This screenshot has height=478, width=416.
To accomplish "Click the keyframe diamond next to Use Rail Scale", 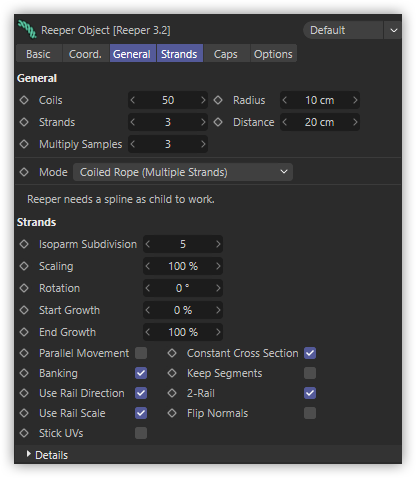I will coord(24,413).
